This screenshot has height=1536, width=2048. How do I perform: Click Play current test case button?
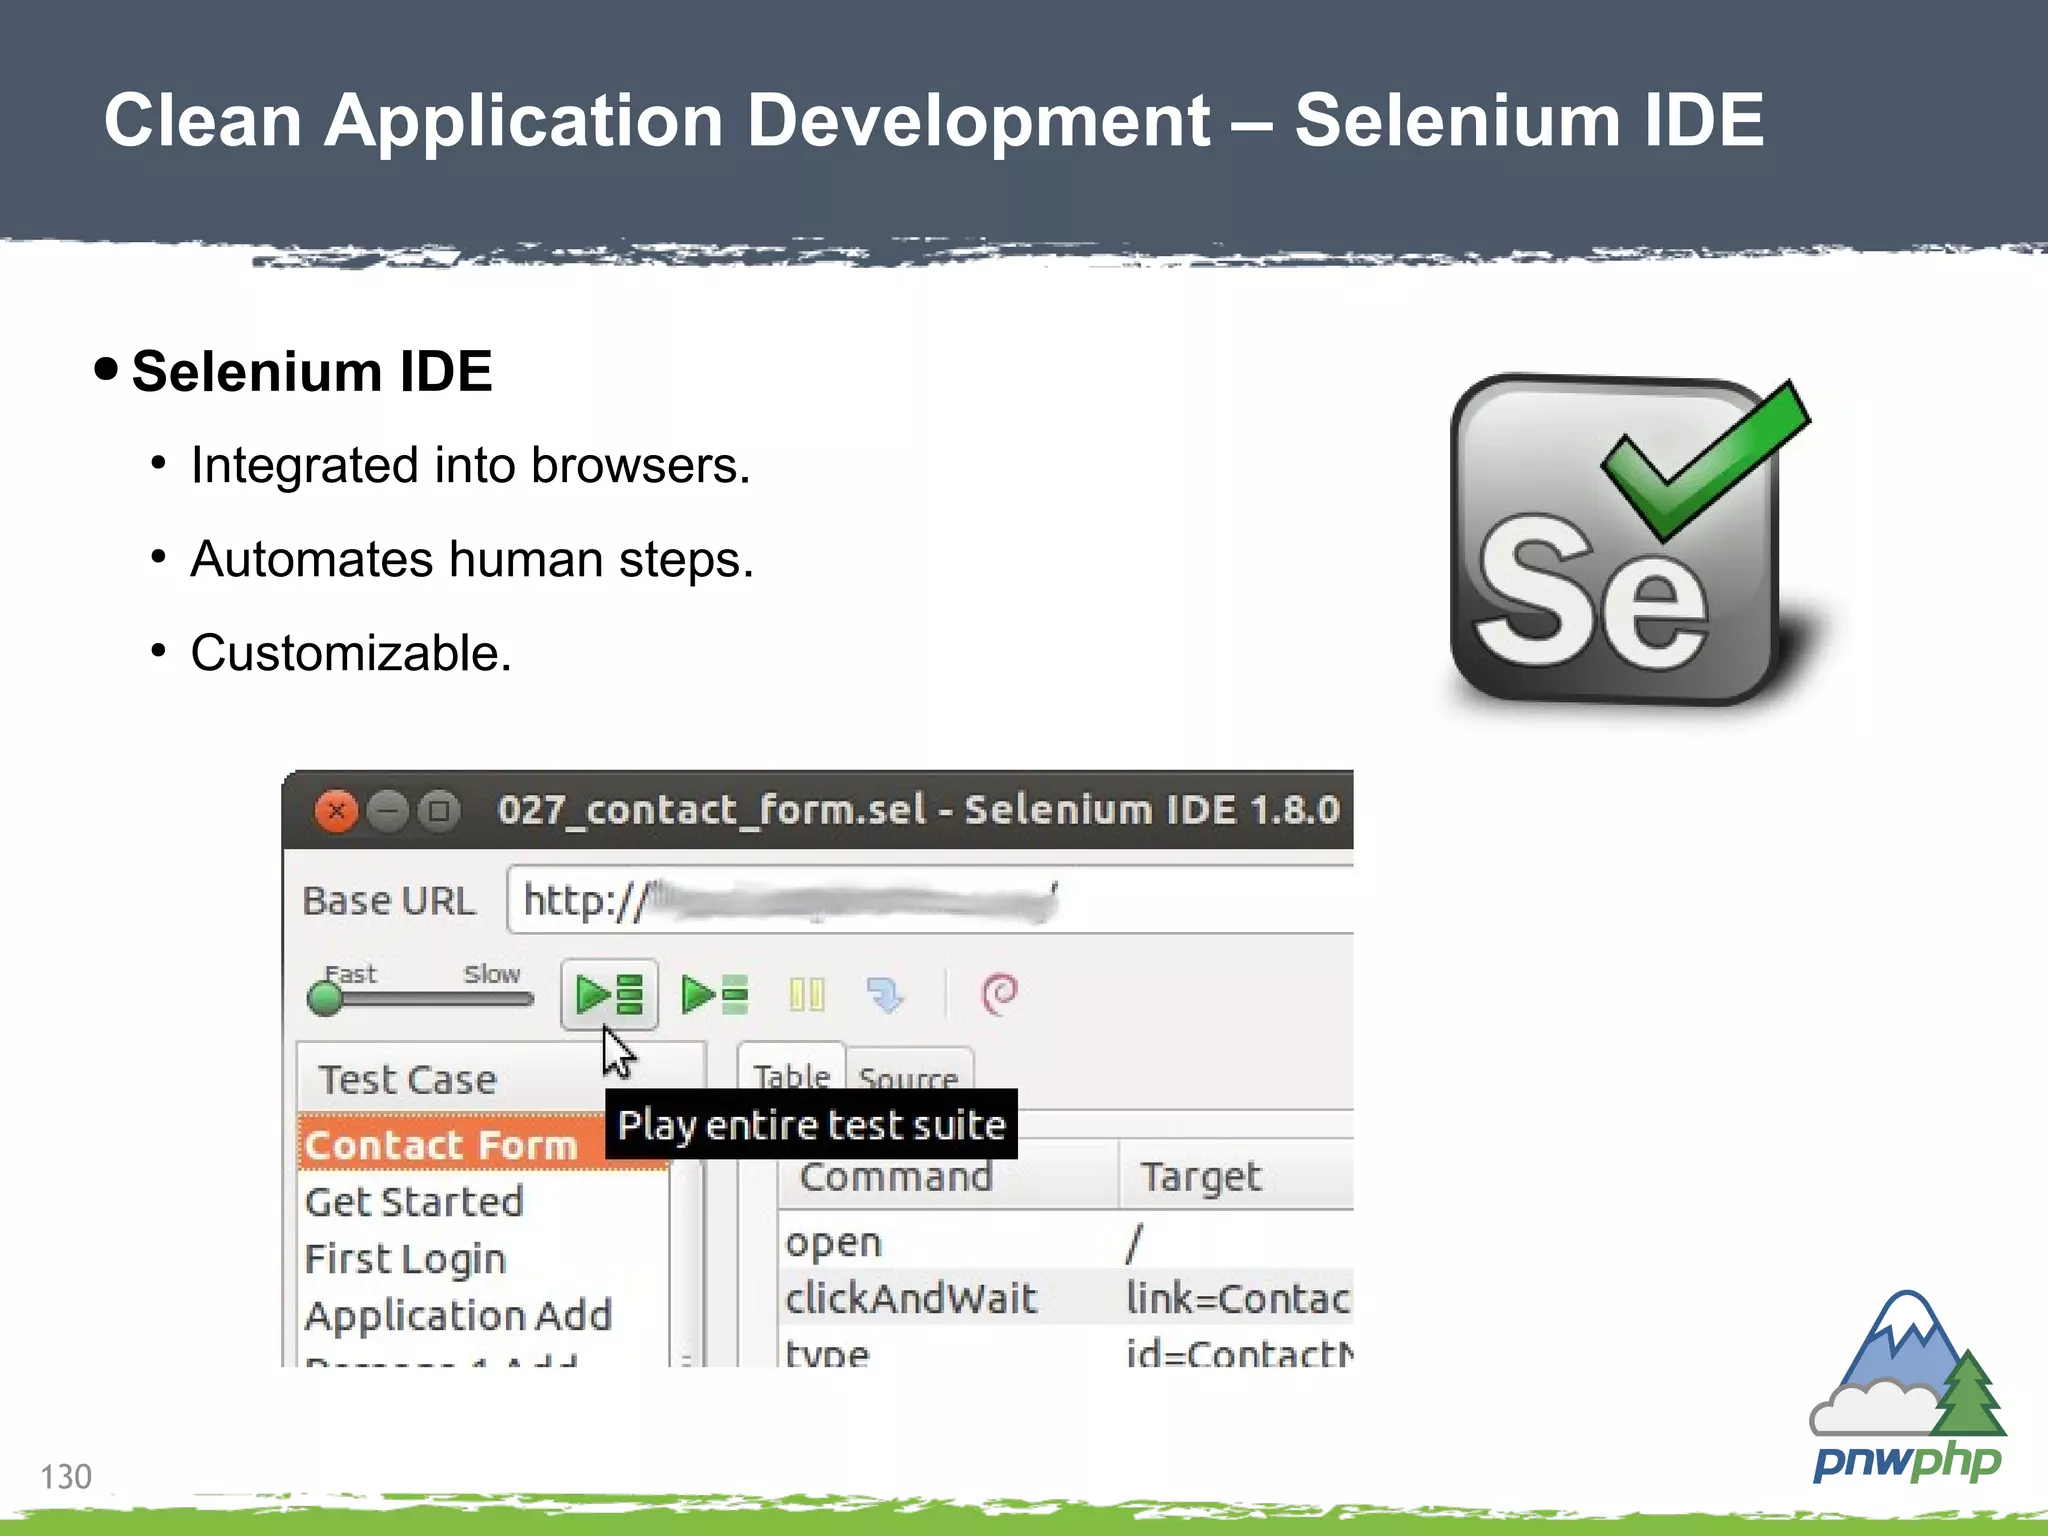[x=714, y=994]
